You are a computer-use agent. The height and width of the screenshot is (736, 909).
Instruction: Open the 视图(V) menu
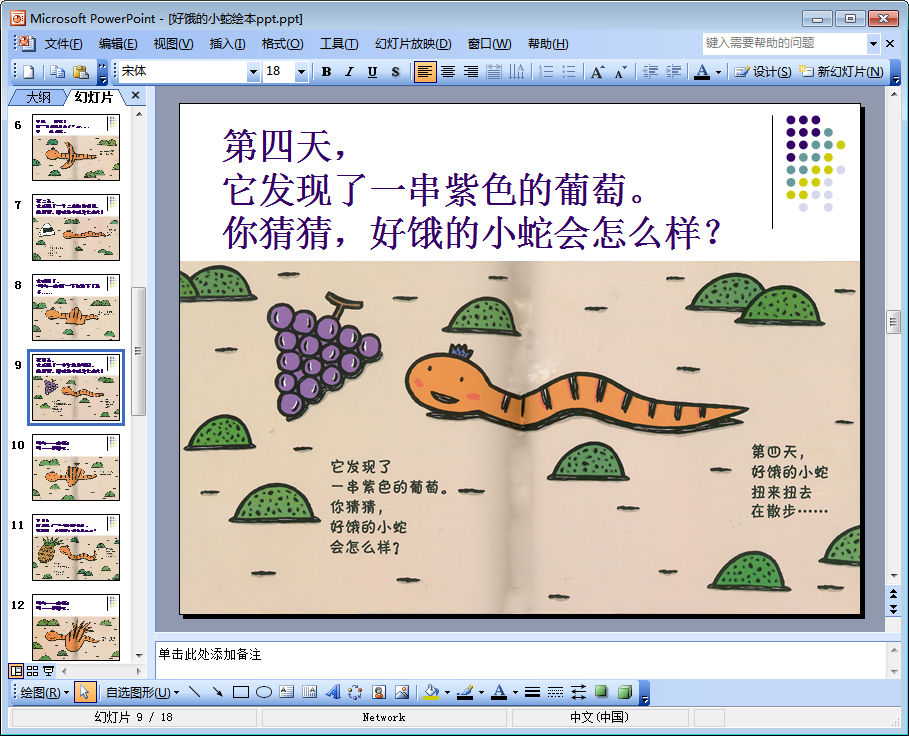[173, 43]
